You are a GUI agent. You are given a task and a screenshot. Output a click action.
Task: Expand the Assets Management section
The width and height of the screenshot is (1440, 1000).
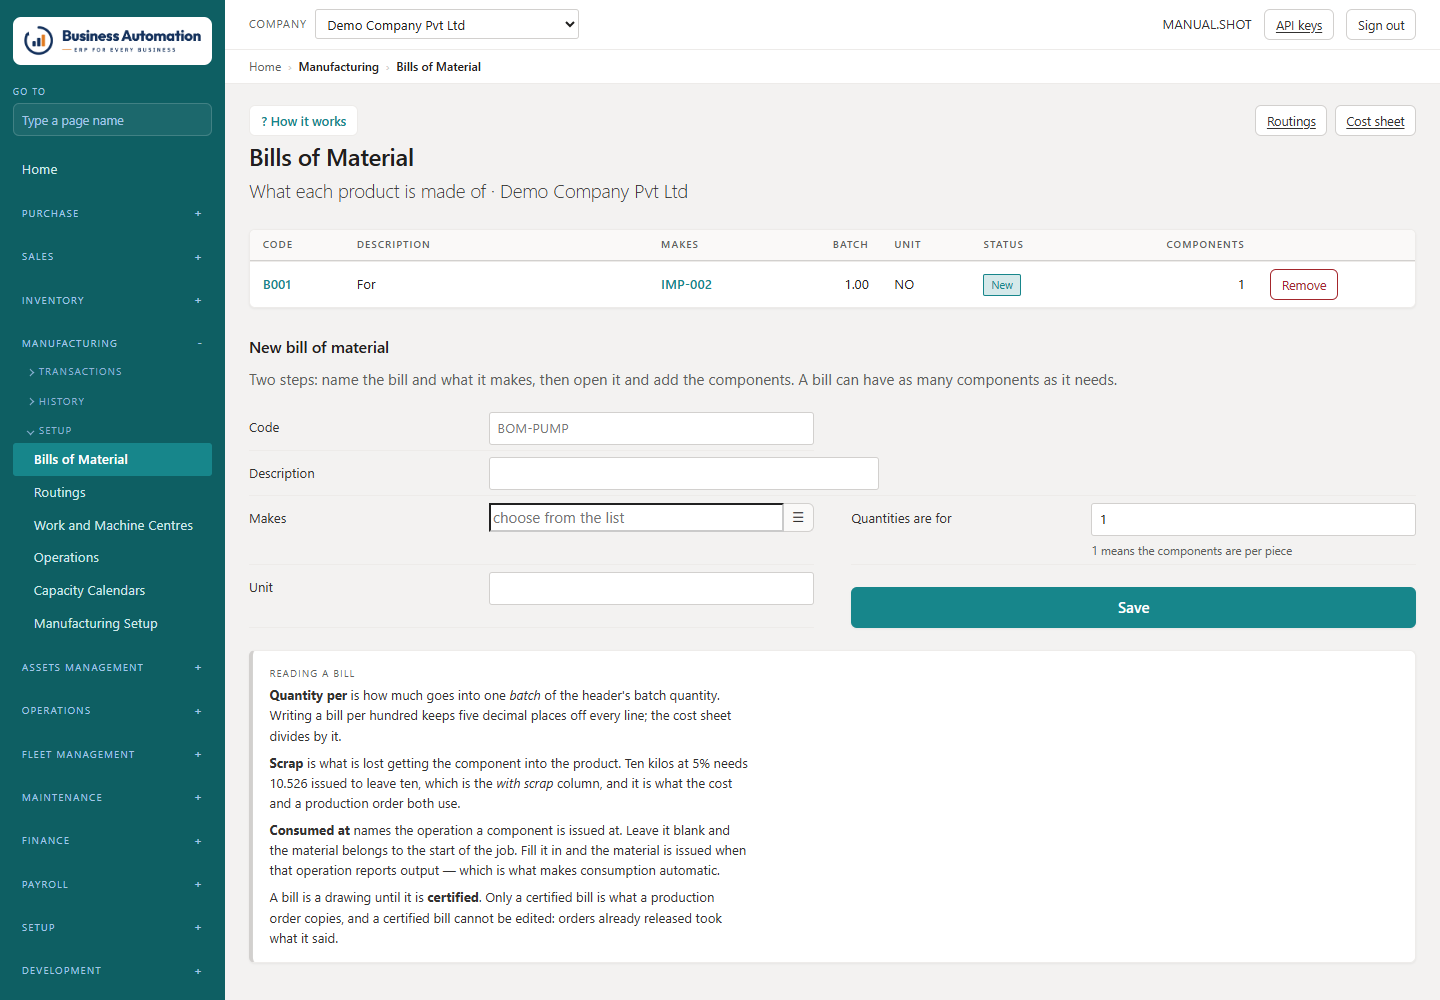(x=112, y=668)
